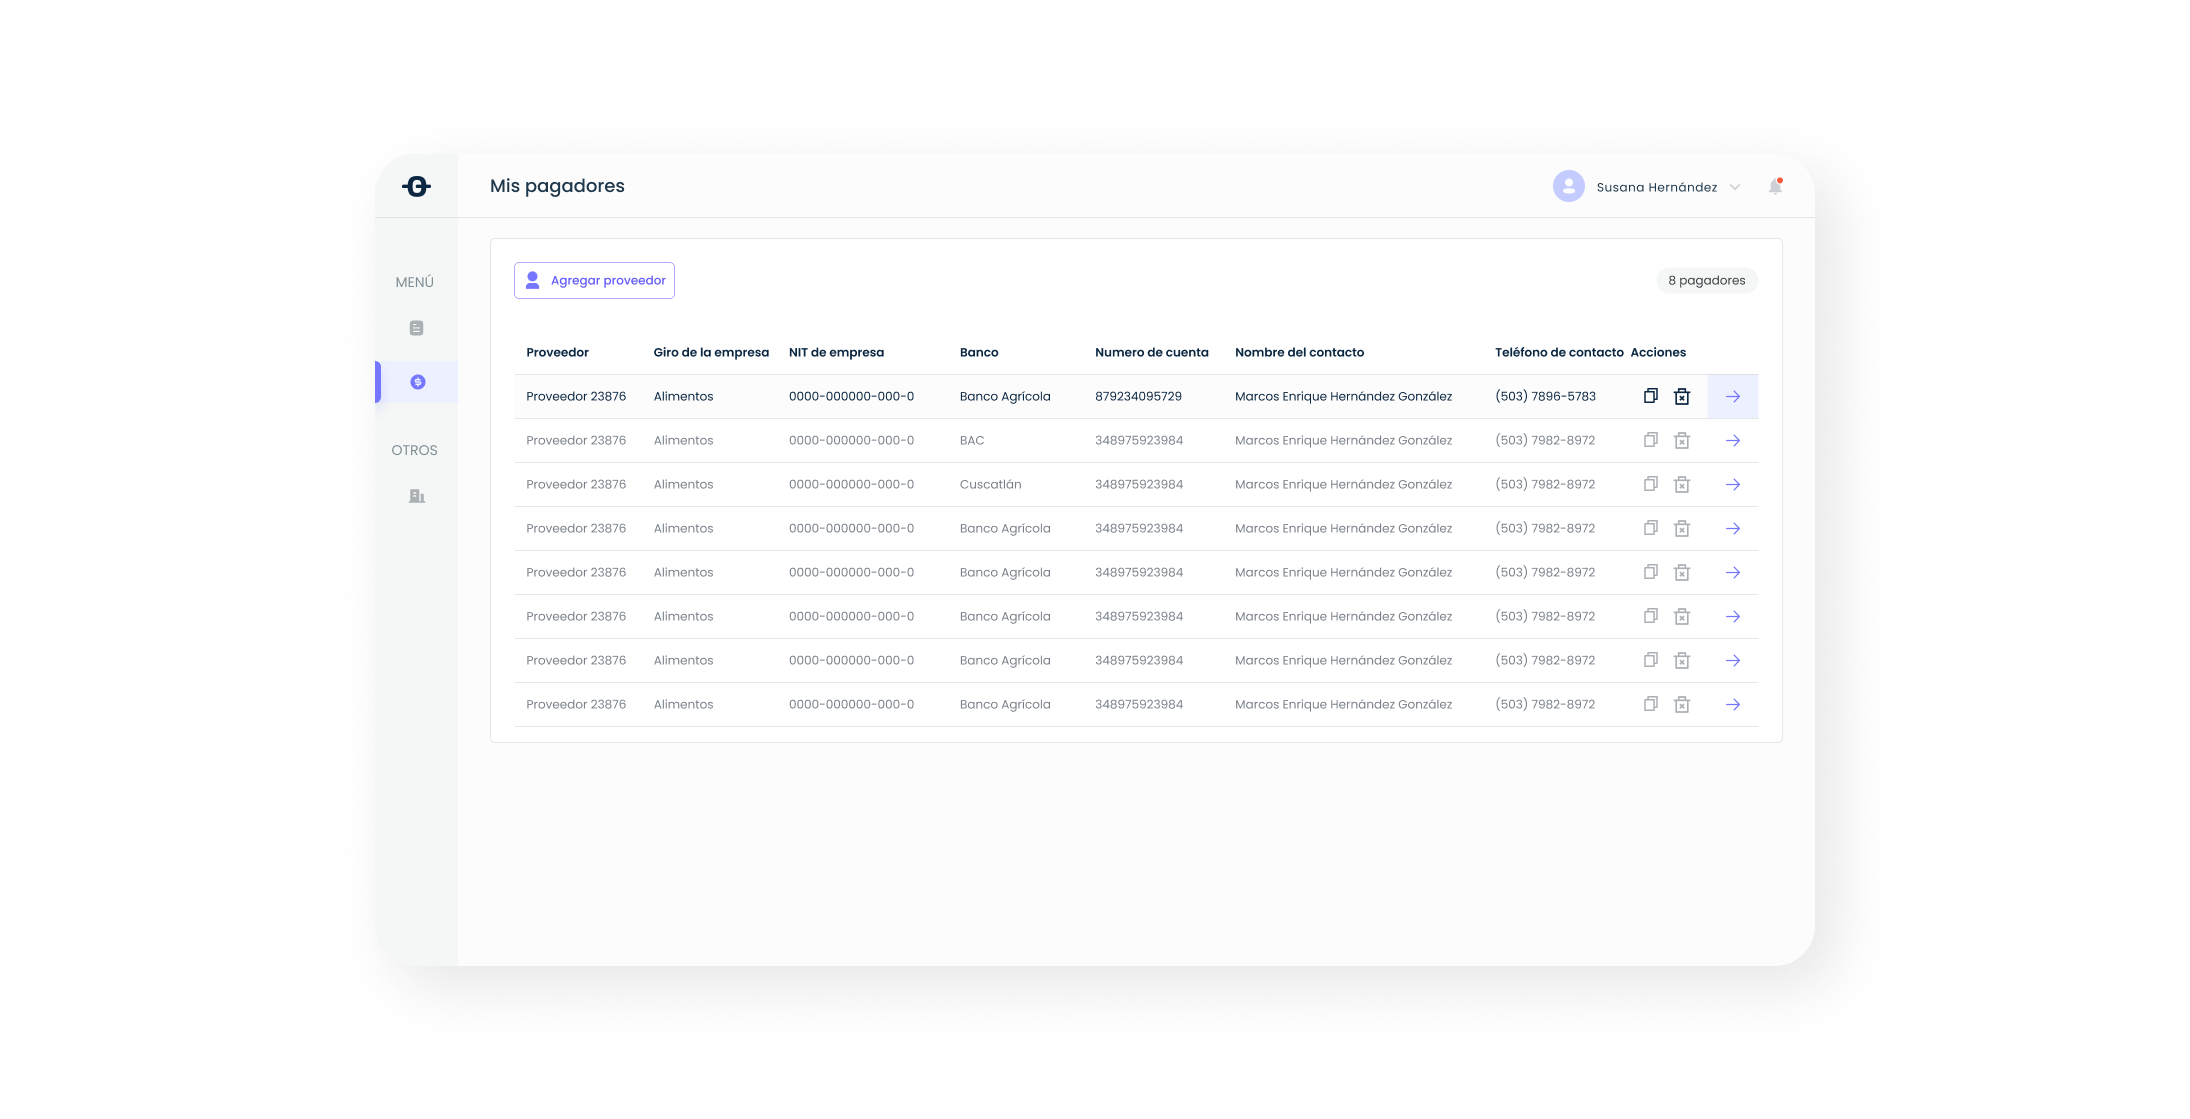Click the Banco column header

979,352
